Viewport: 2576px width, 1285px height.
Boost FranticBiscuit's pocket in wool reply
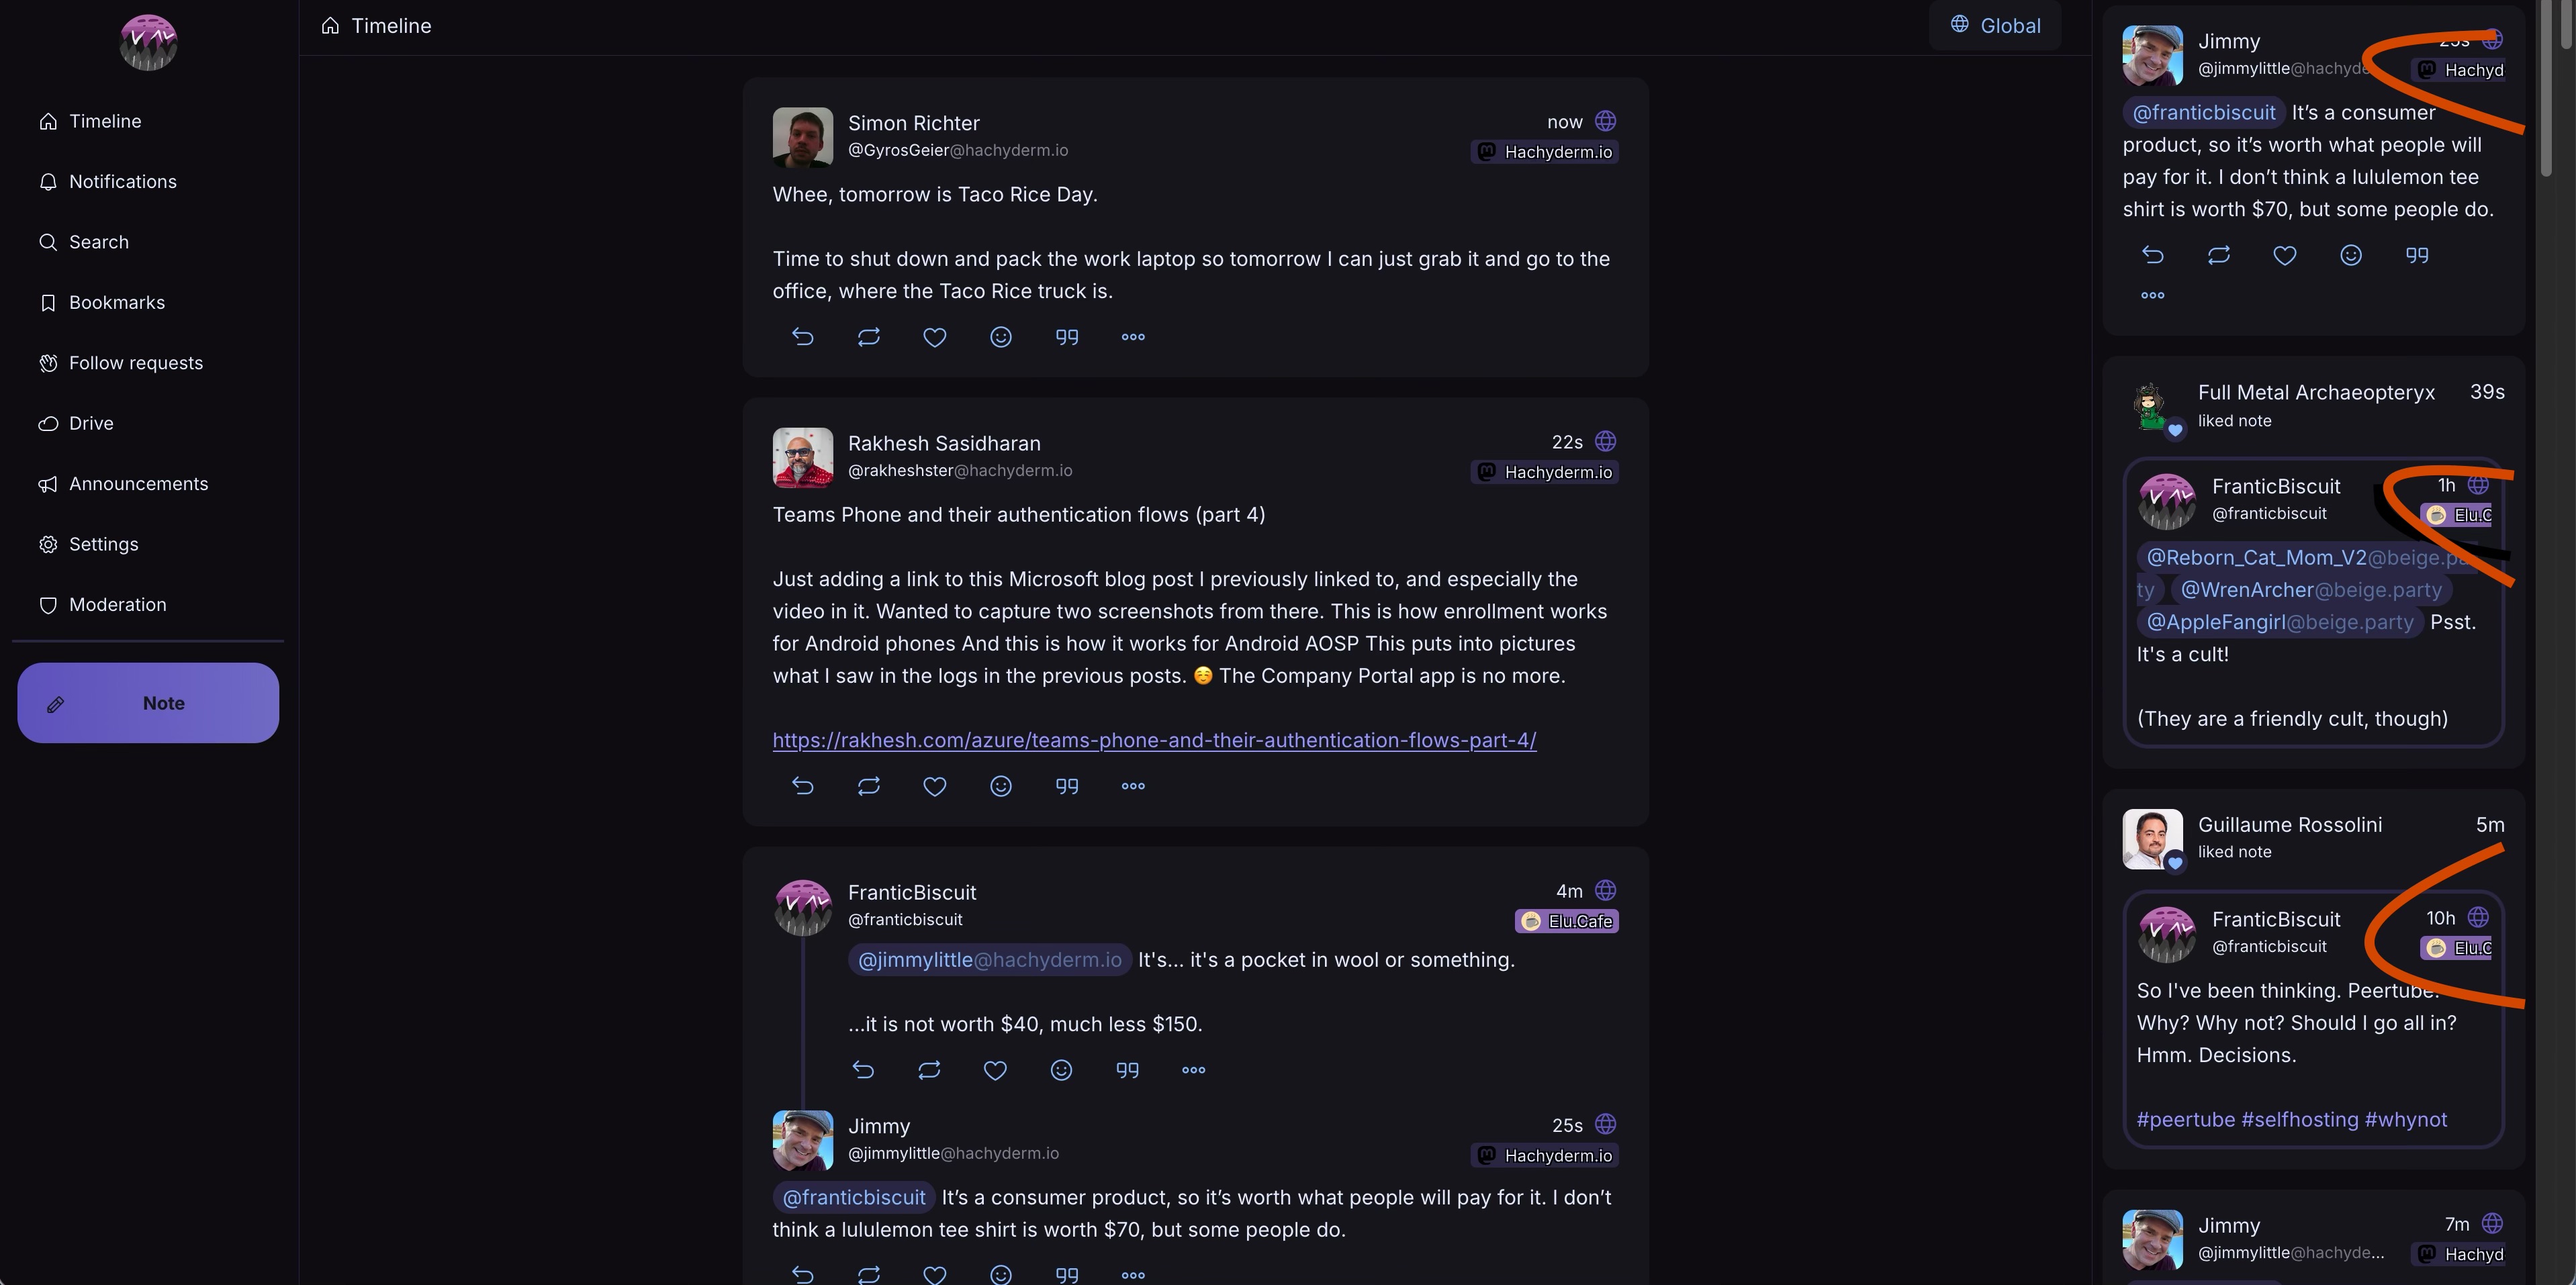tap(928, 1070)
